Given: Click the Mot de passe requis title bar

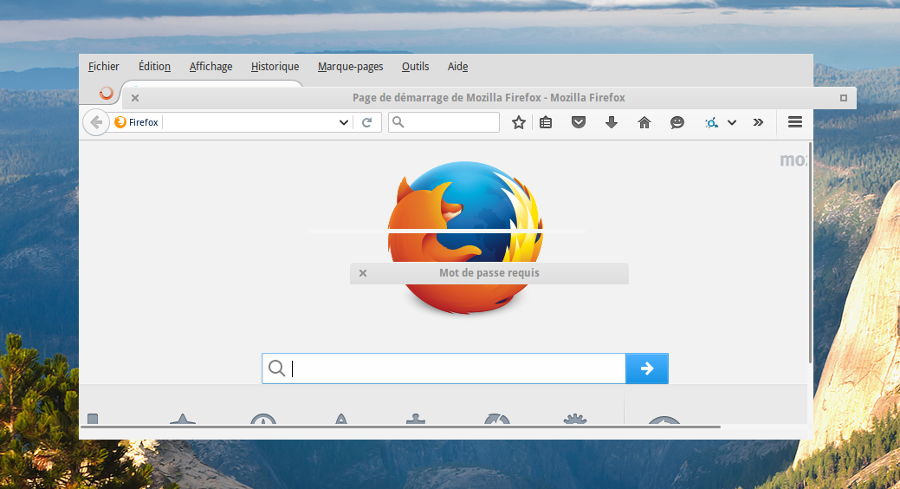Looking at the screenshot, I should (x=489, y=273).
